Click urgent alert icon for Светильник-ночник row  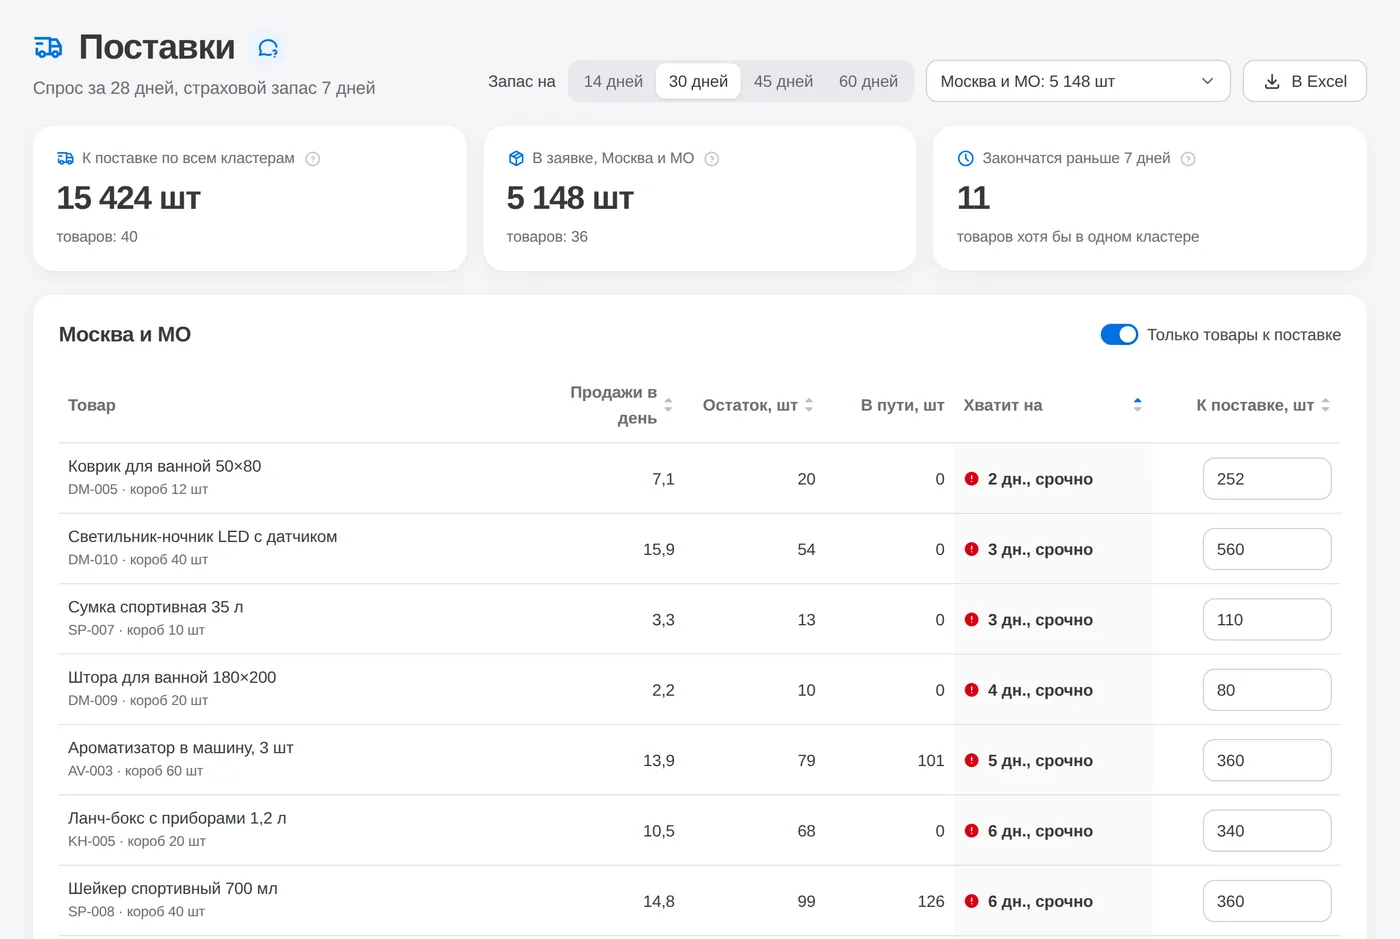pos(971,549)
